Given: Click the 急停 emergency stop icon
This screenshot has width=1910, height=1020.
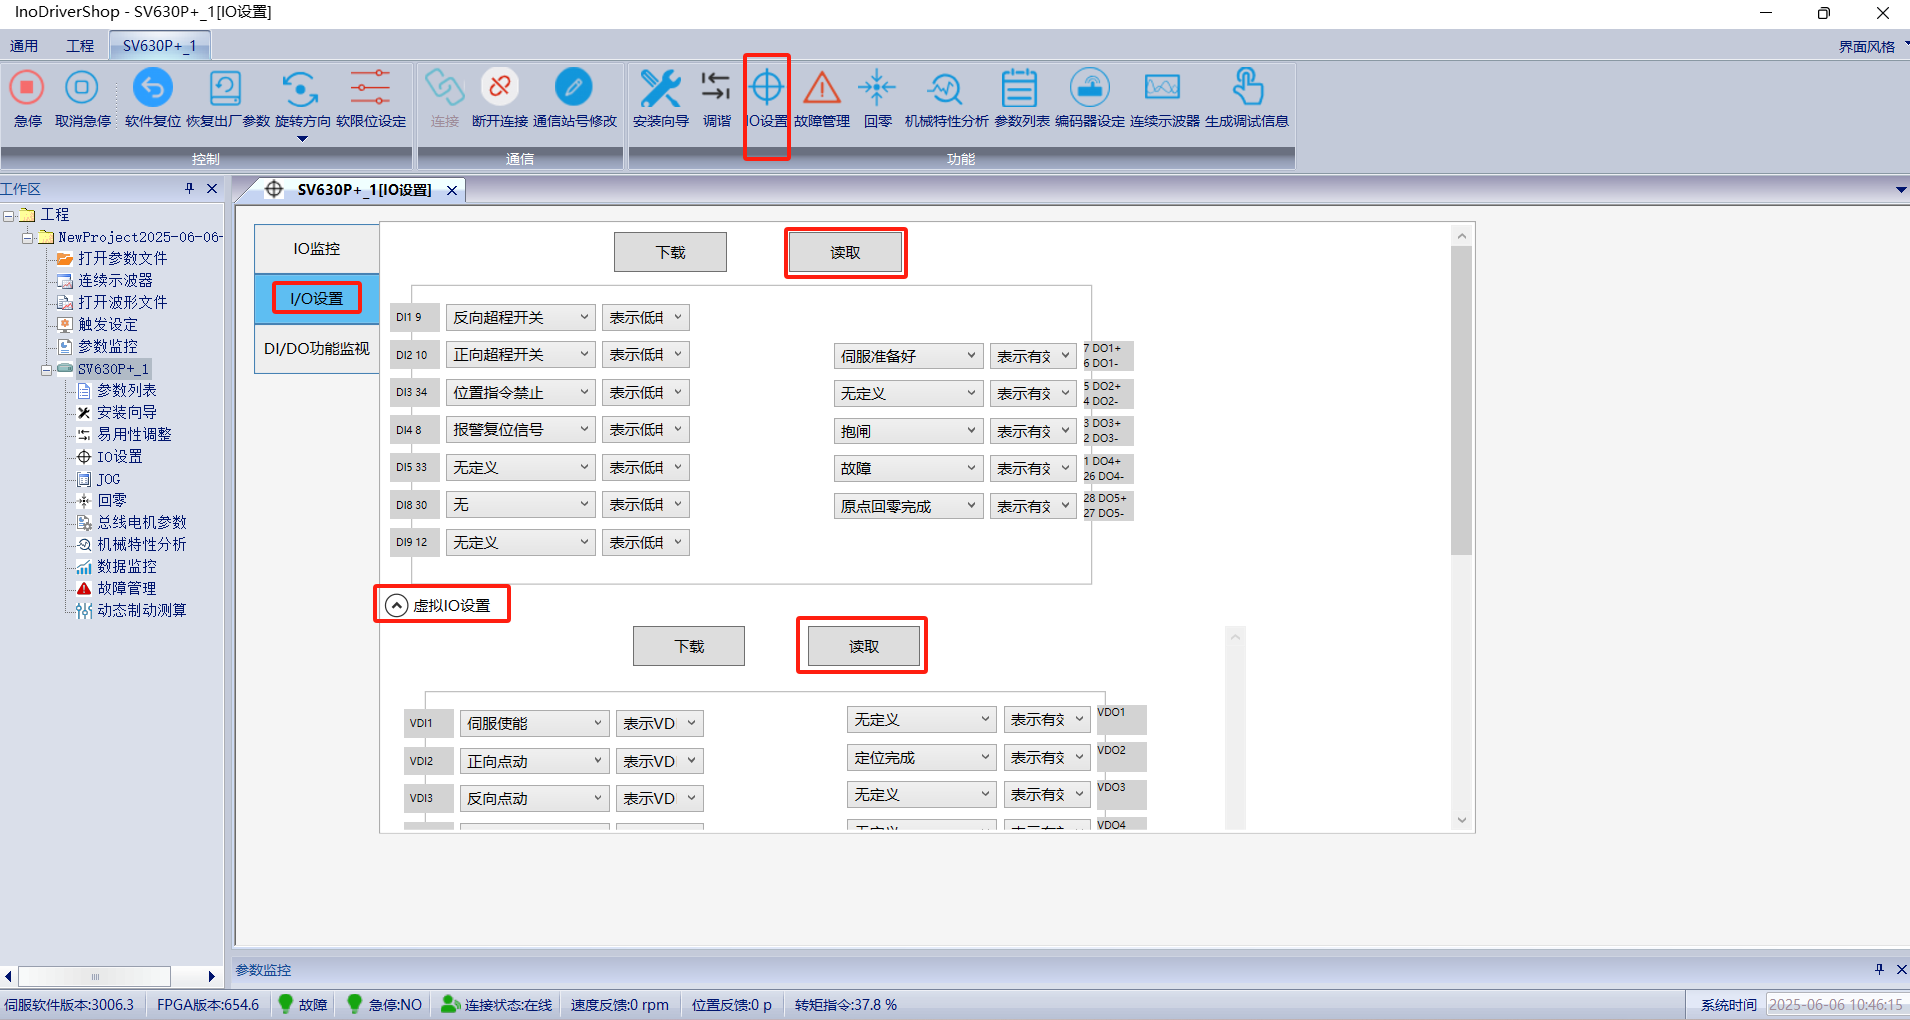Looking at the screenshot, I should pos(27,89).
